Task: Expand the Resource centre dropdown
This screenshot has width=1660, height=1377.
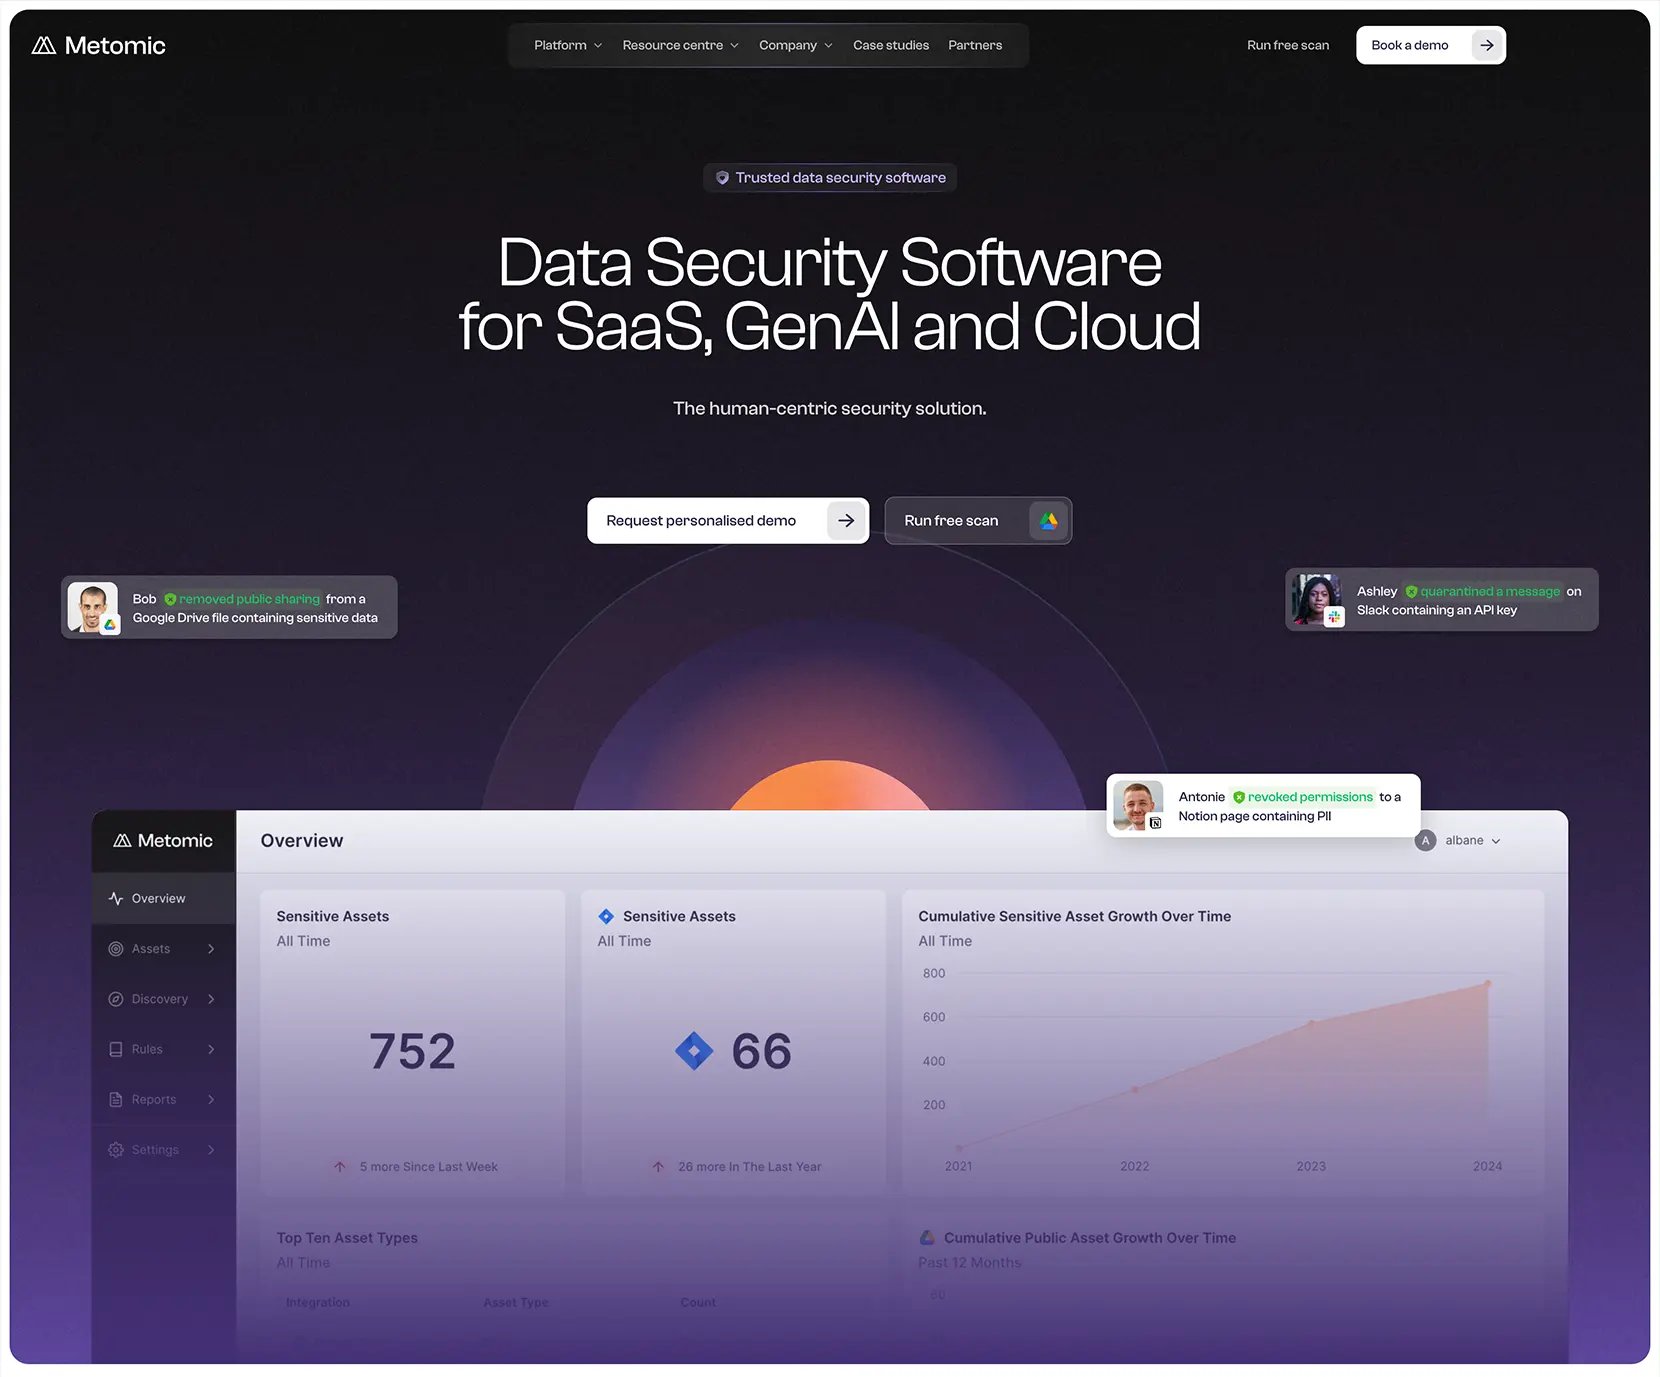Action: click(x=680, y=45)
